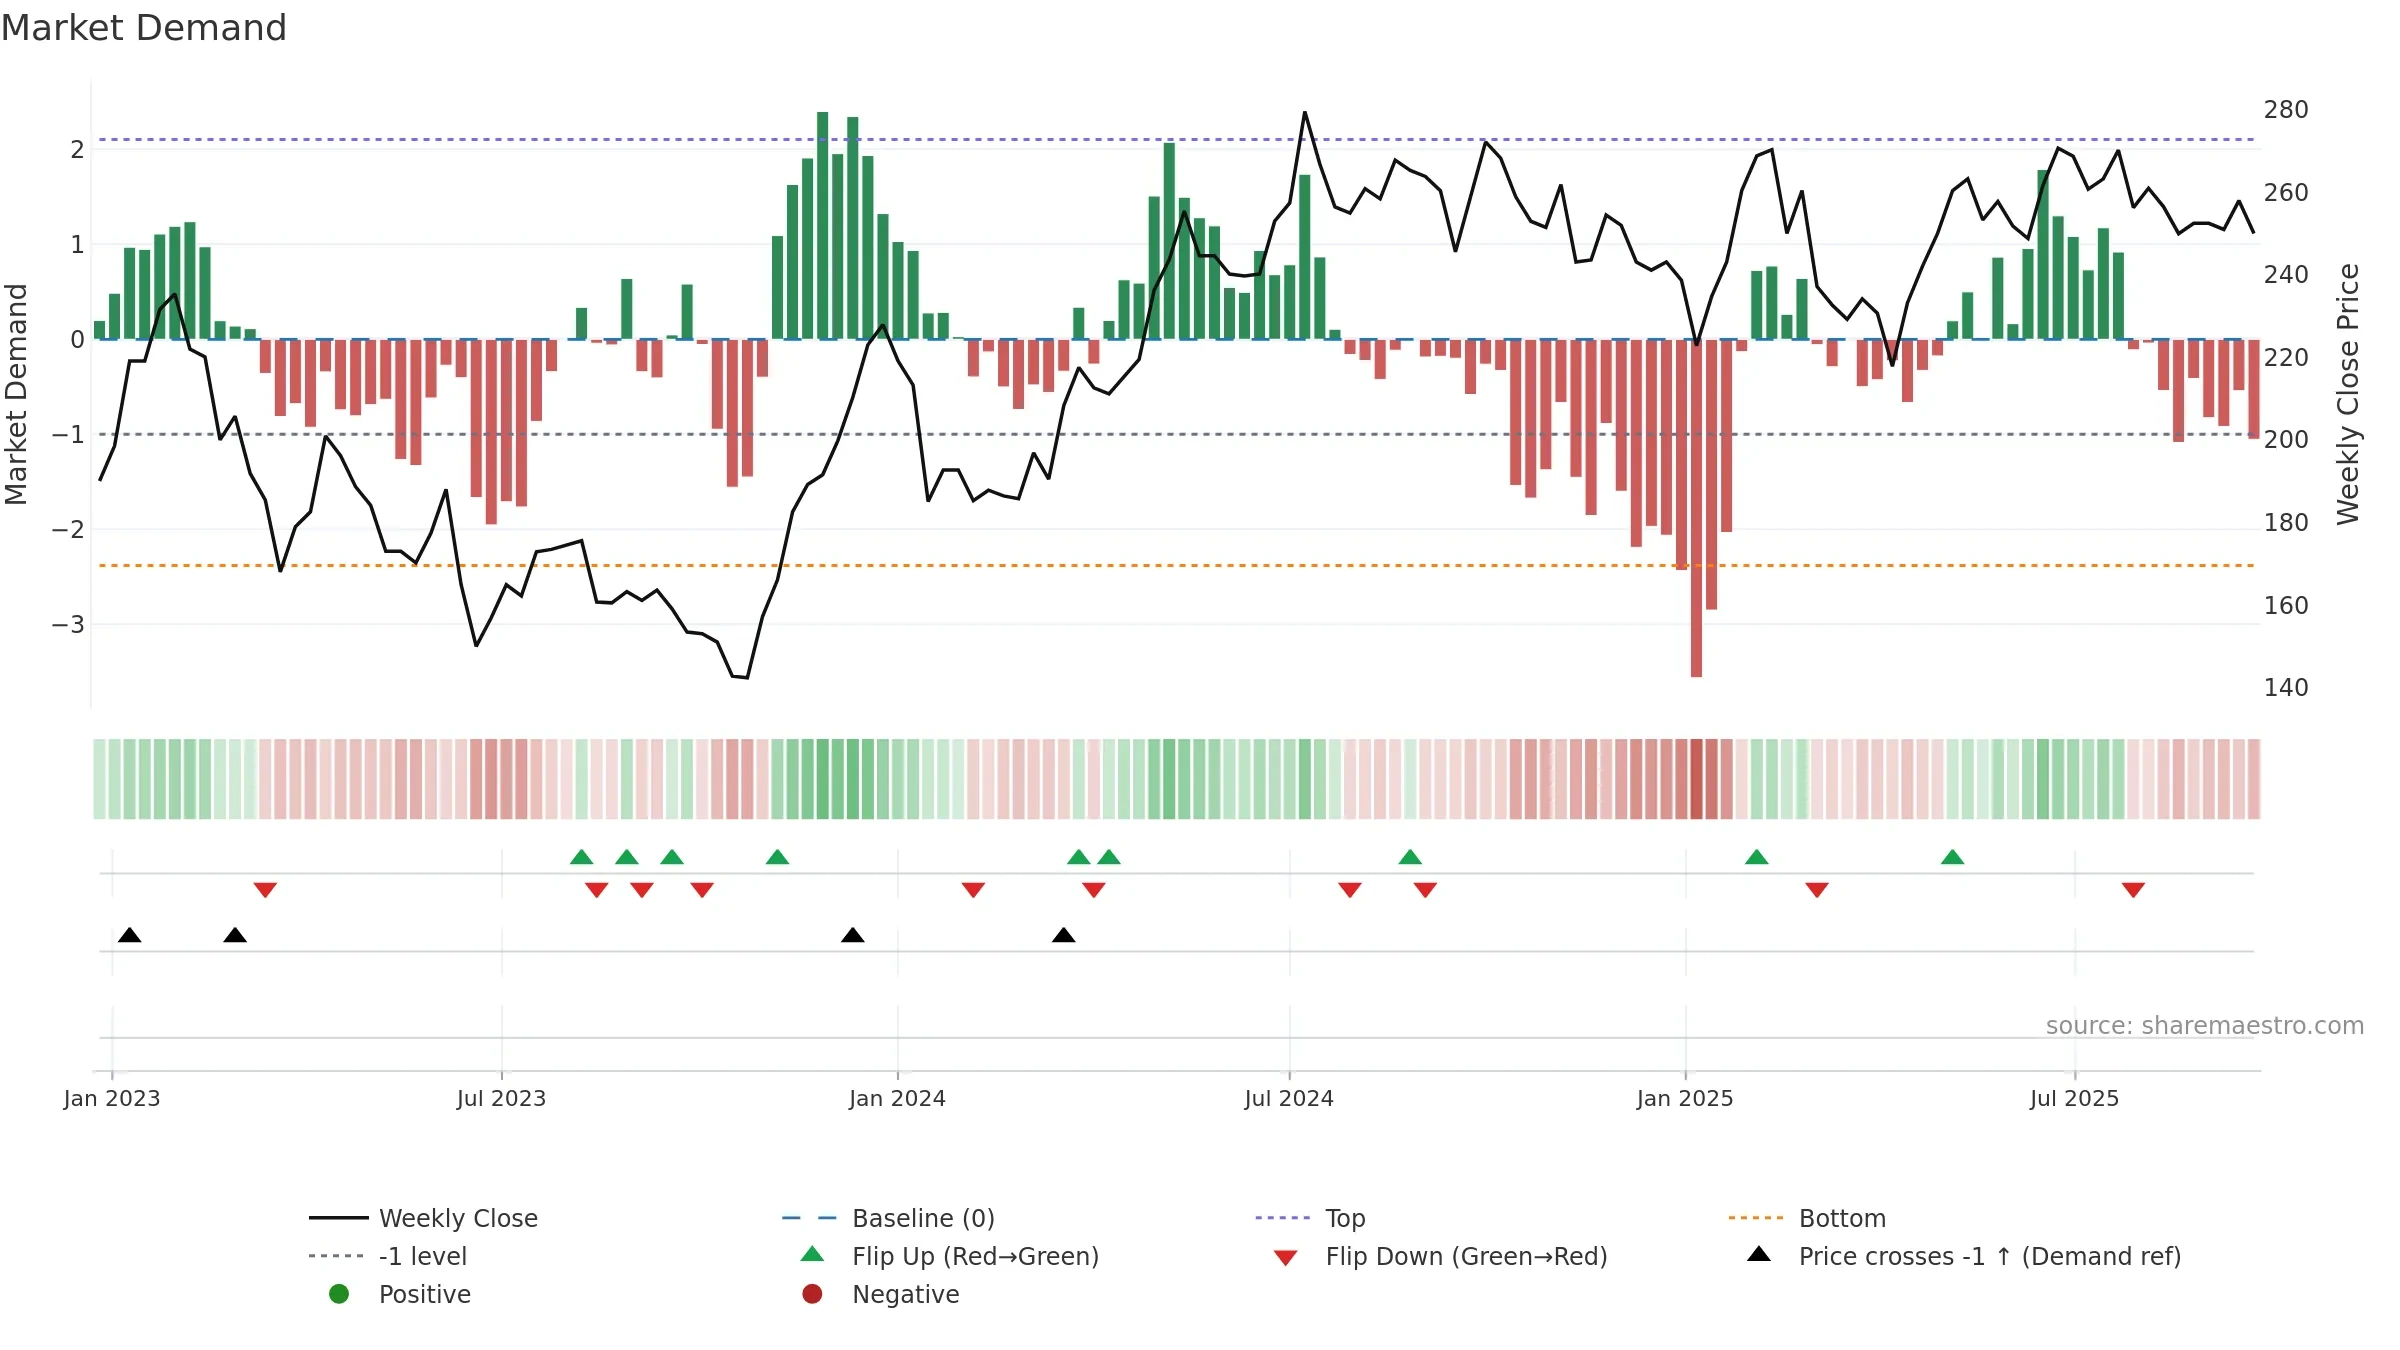This screenshot has height=1350, width=2400.
Task: Click the Jul 2025 axis label
Action: [x=2074, y=1098]
